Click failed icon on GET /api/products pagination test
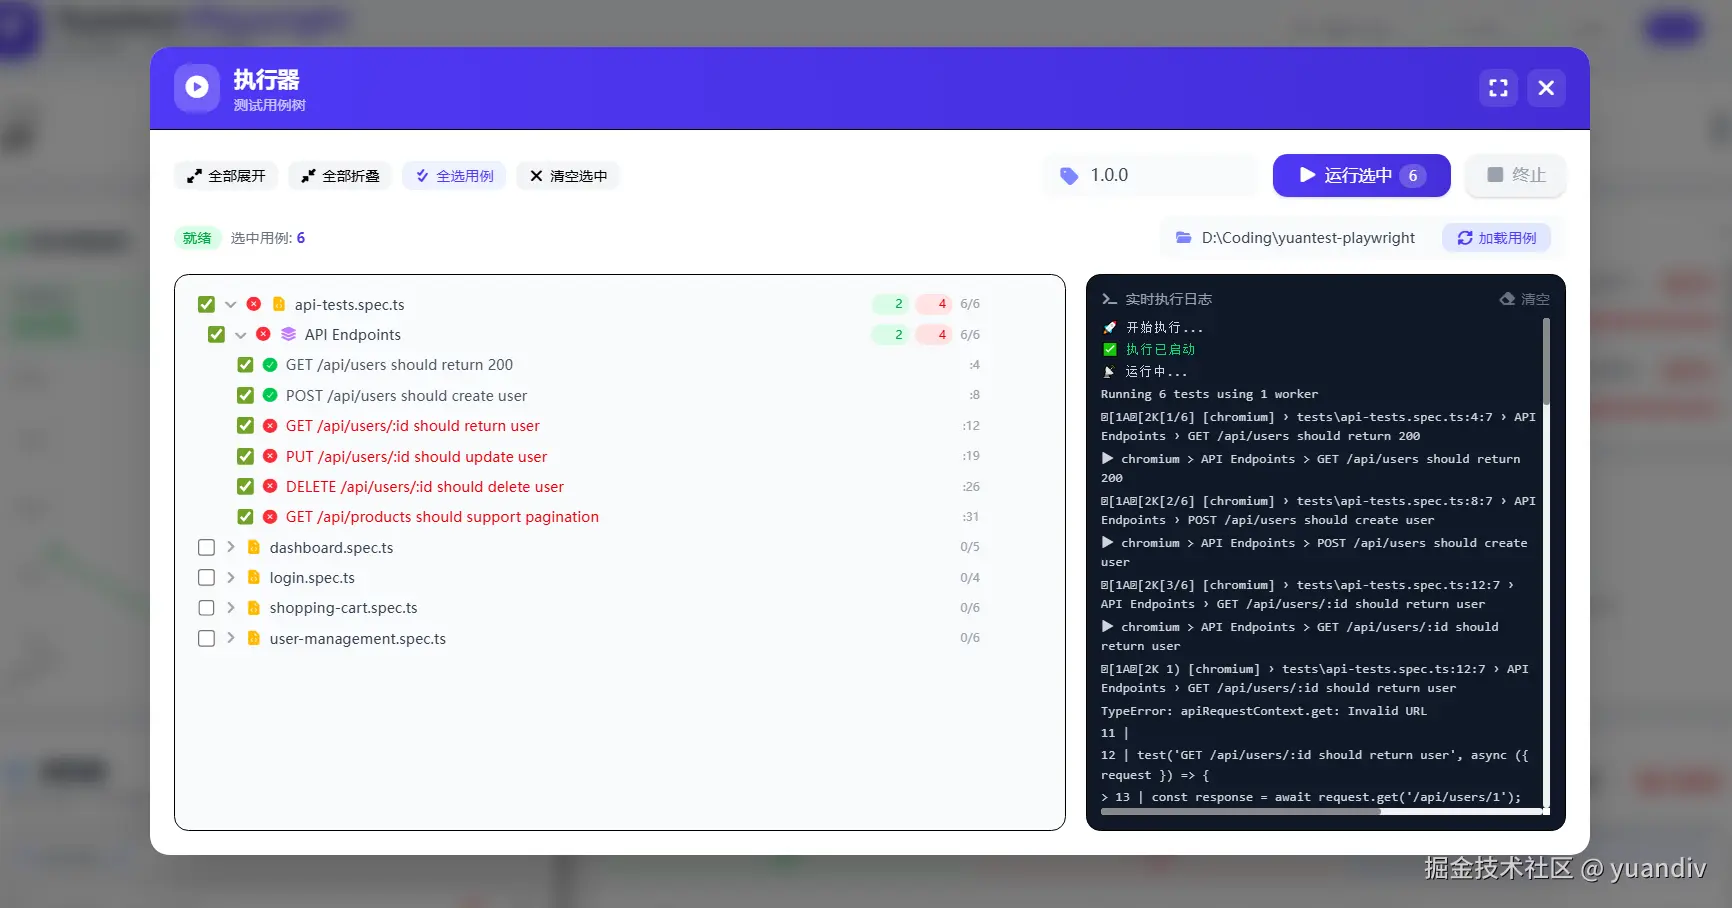Viewport: 1732px width, 908px height. point(270,517)
